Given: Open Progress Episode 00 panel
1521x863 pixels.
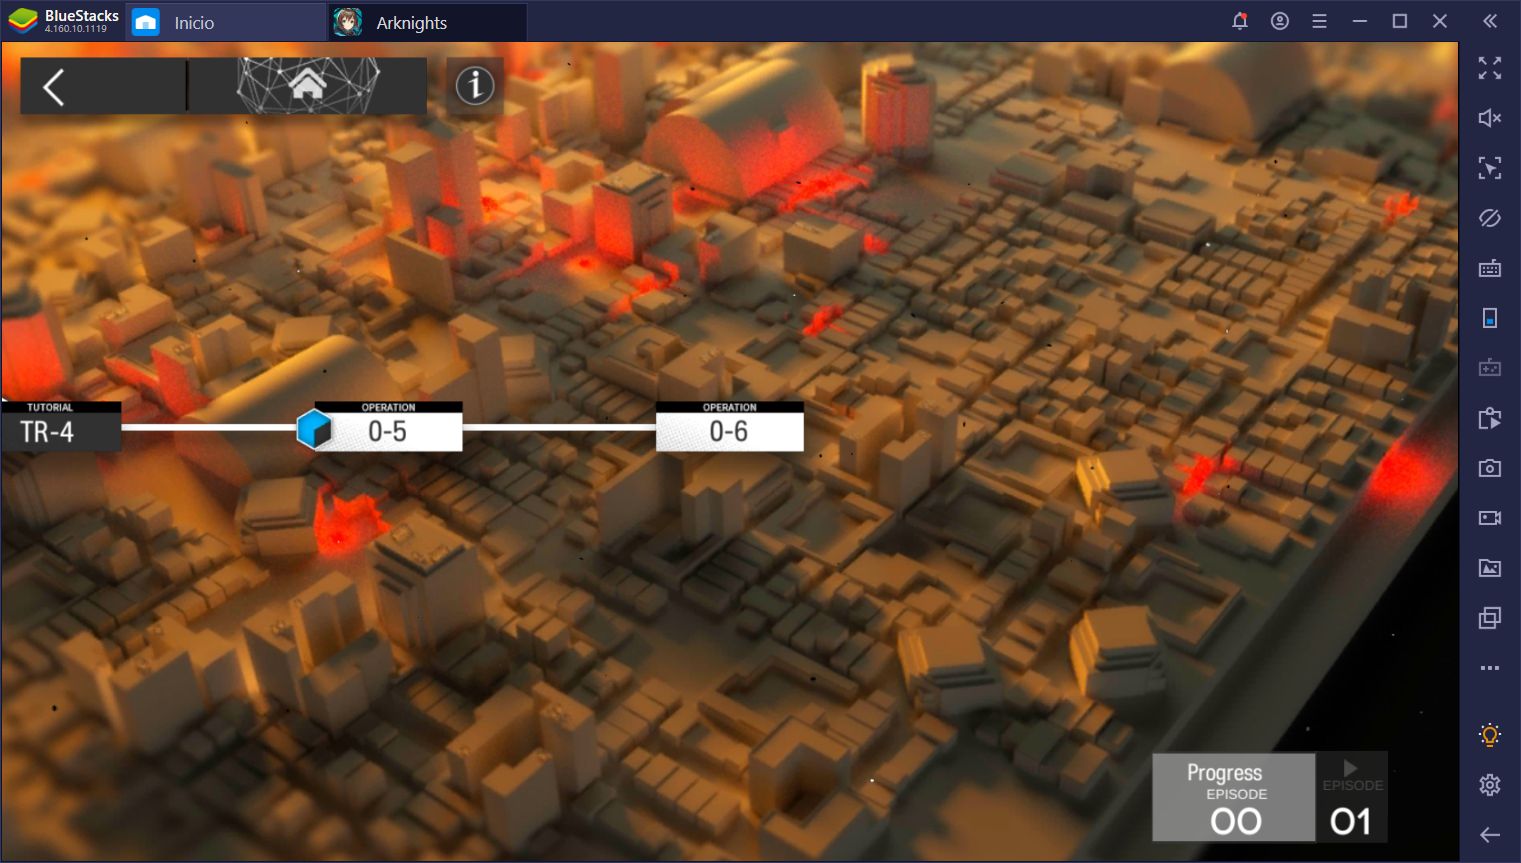Looking at the screenshot, I should coord(1234,797).
